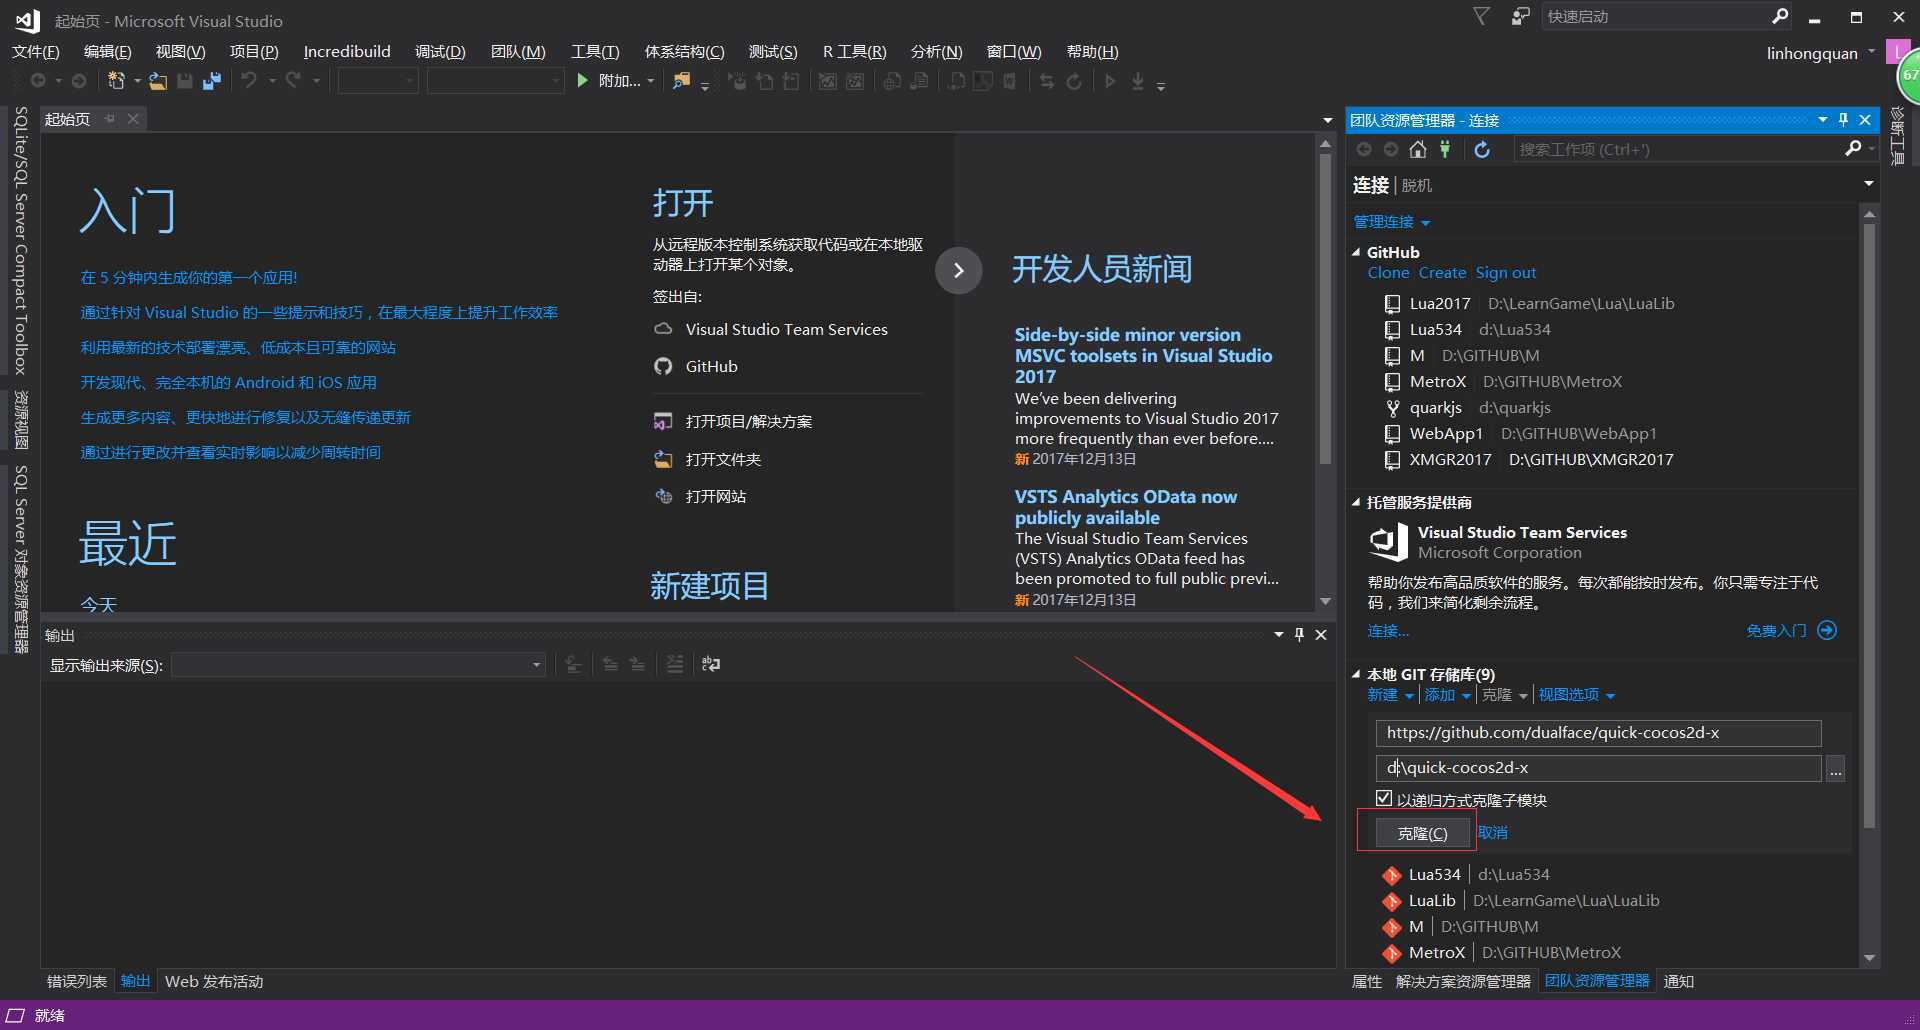Open the output source combo box

click(358, 665)
